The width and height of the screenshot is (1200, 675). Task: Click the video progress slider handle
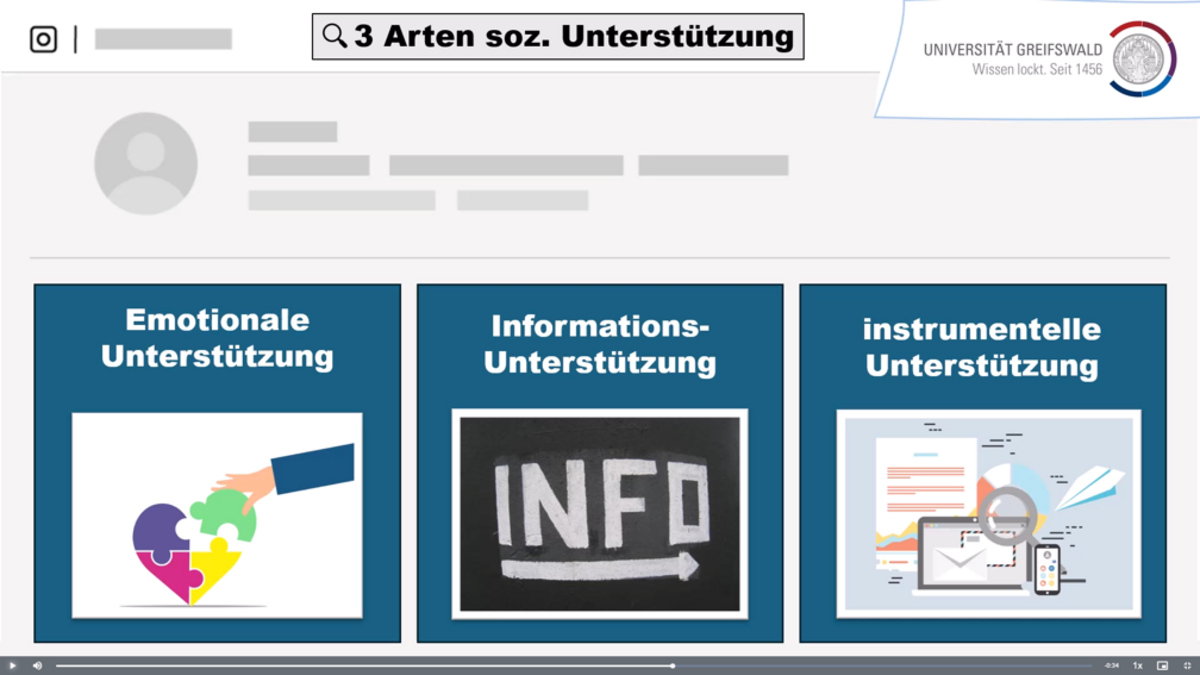673,665
